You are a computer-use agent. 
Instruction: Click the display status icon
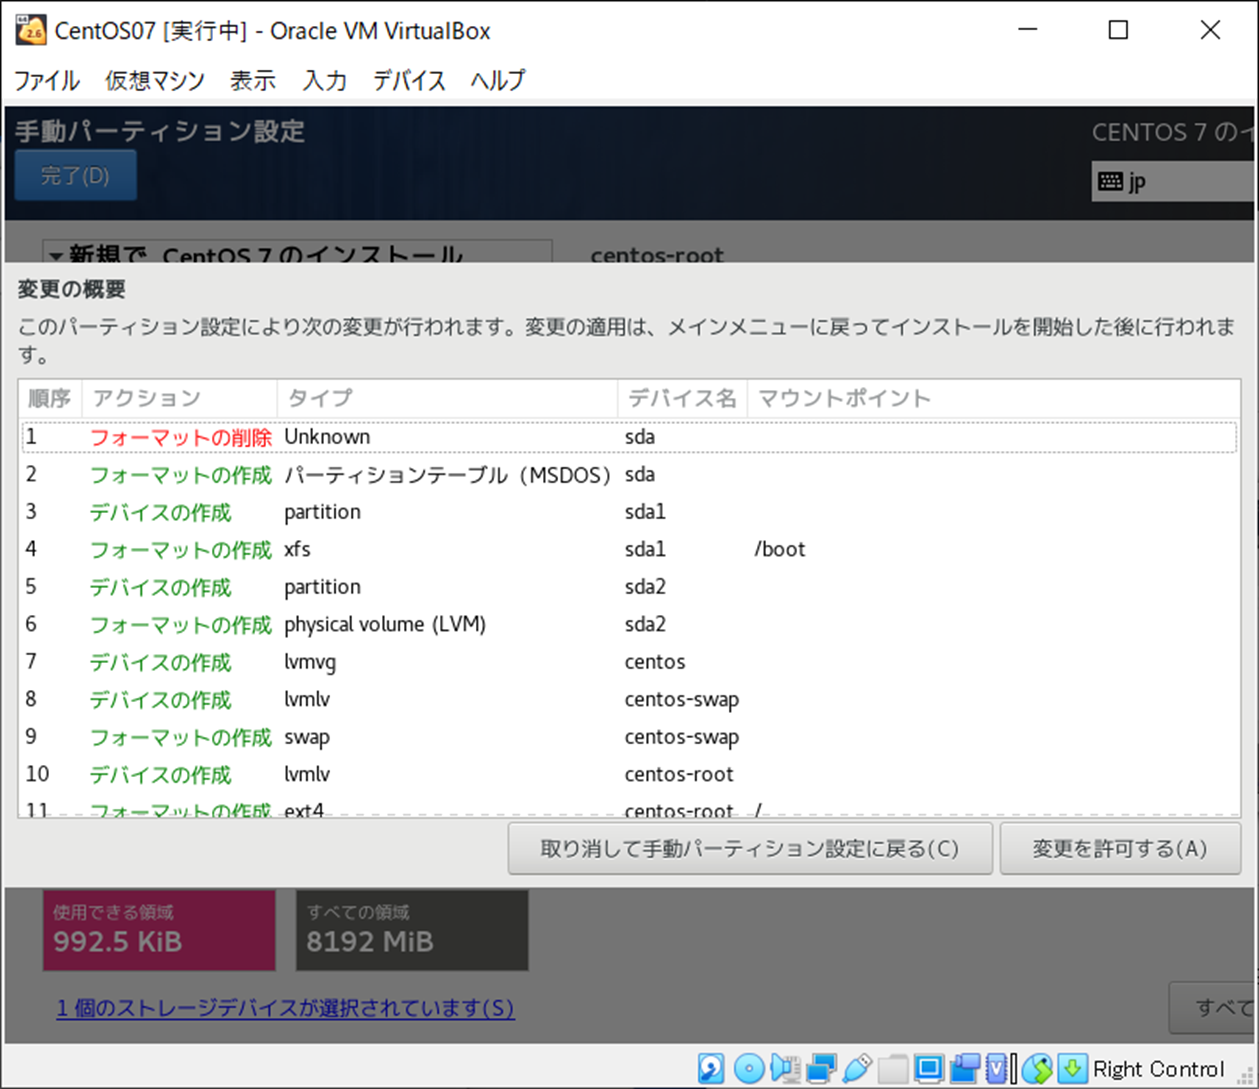(928, 1068)
